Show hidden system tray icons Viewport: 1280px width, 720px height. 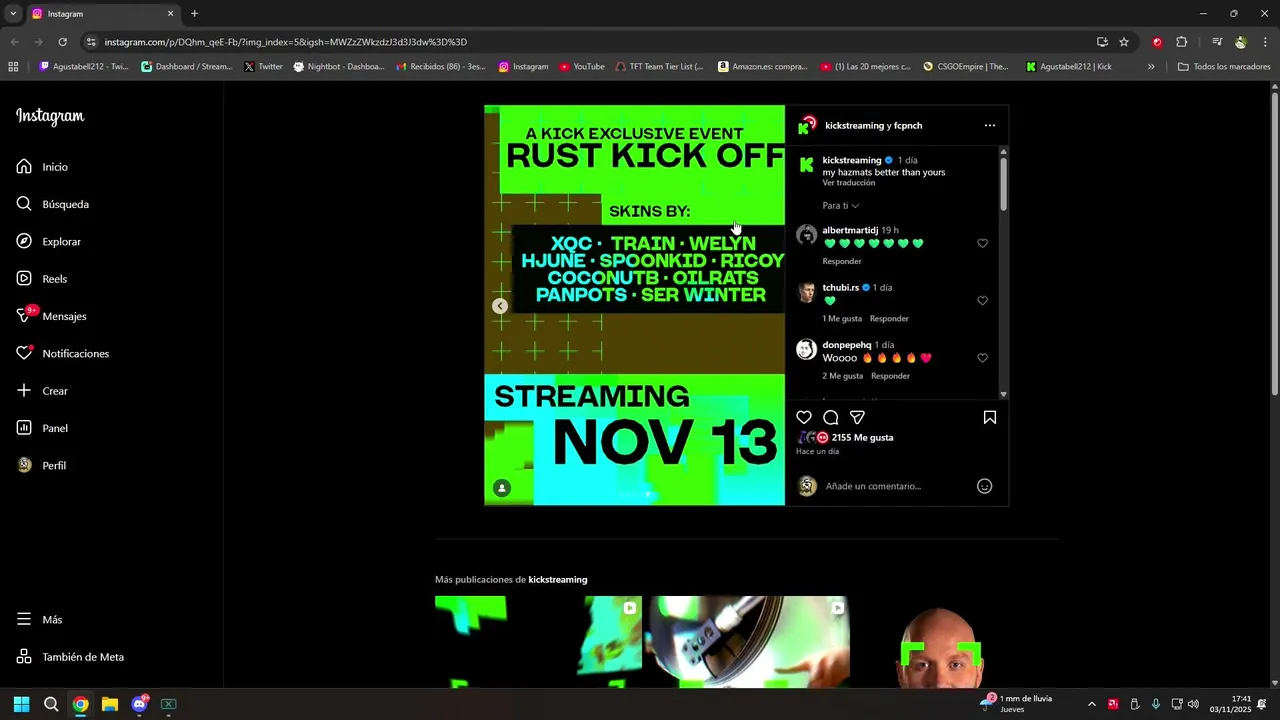coord(1091,704)
